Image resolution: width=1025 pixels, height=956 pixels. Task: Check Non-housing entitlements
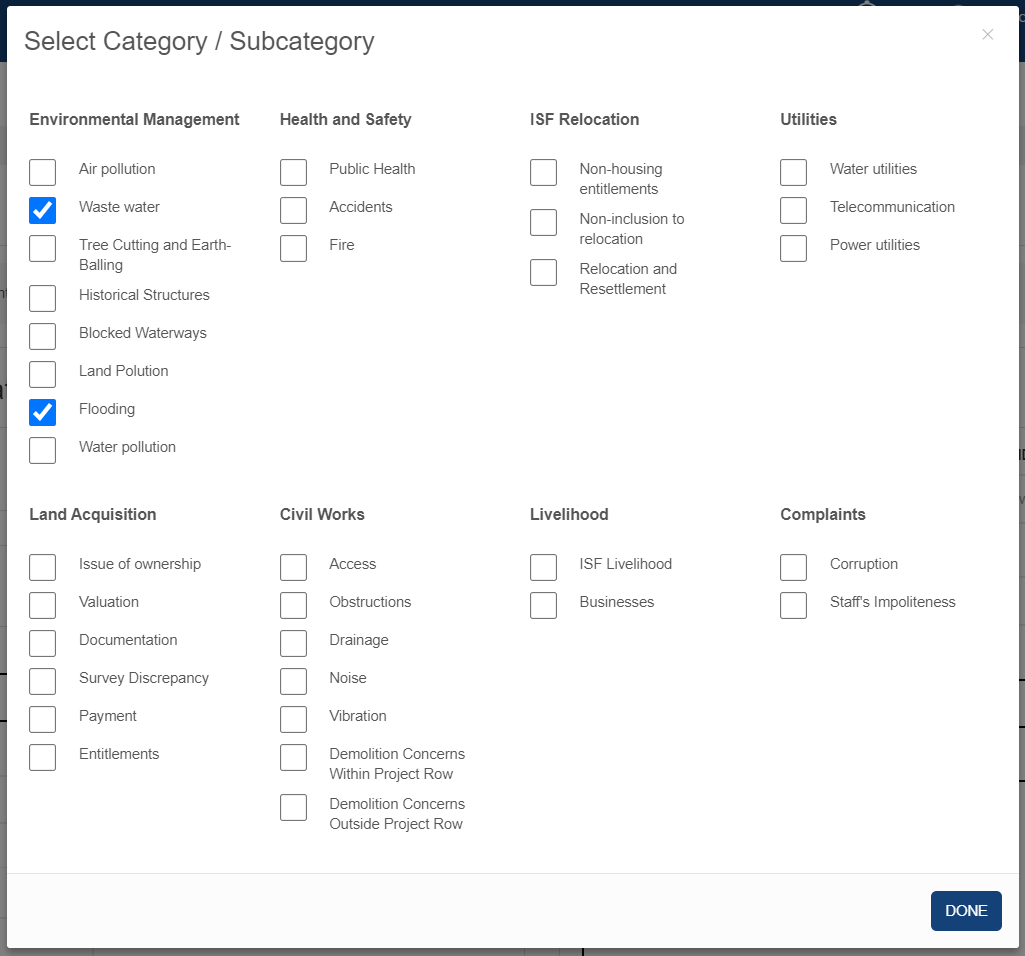[x=543, y=172]
